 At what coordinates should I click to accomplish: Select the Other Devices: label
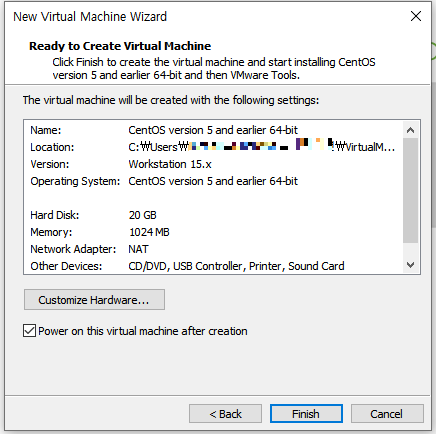(x=66, y=266)
